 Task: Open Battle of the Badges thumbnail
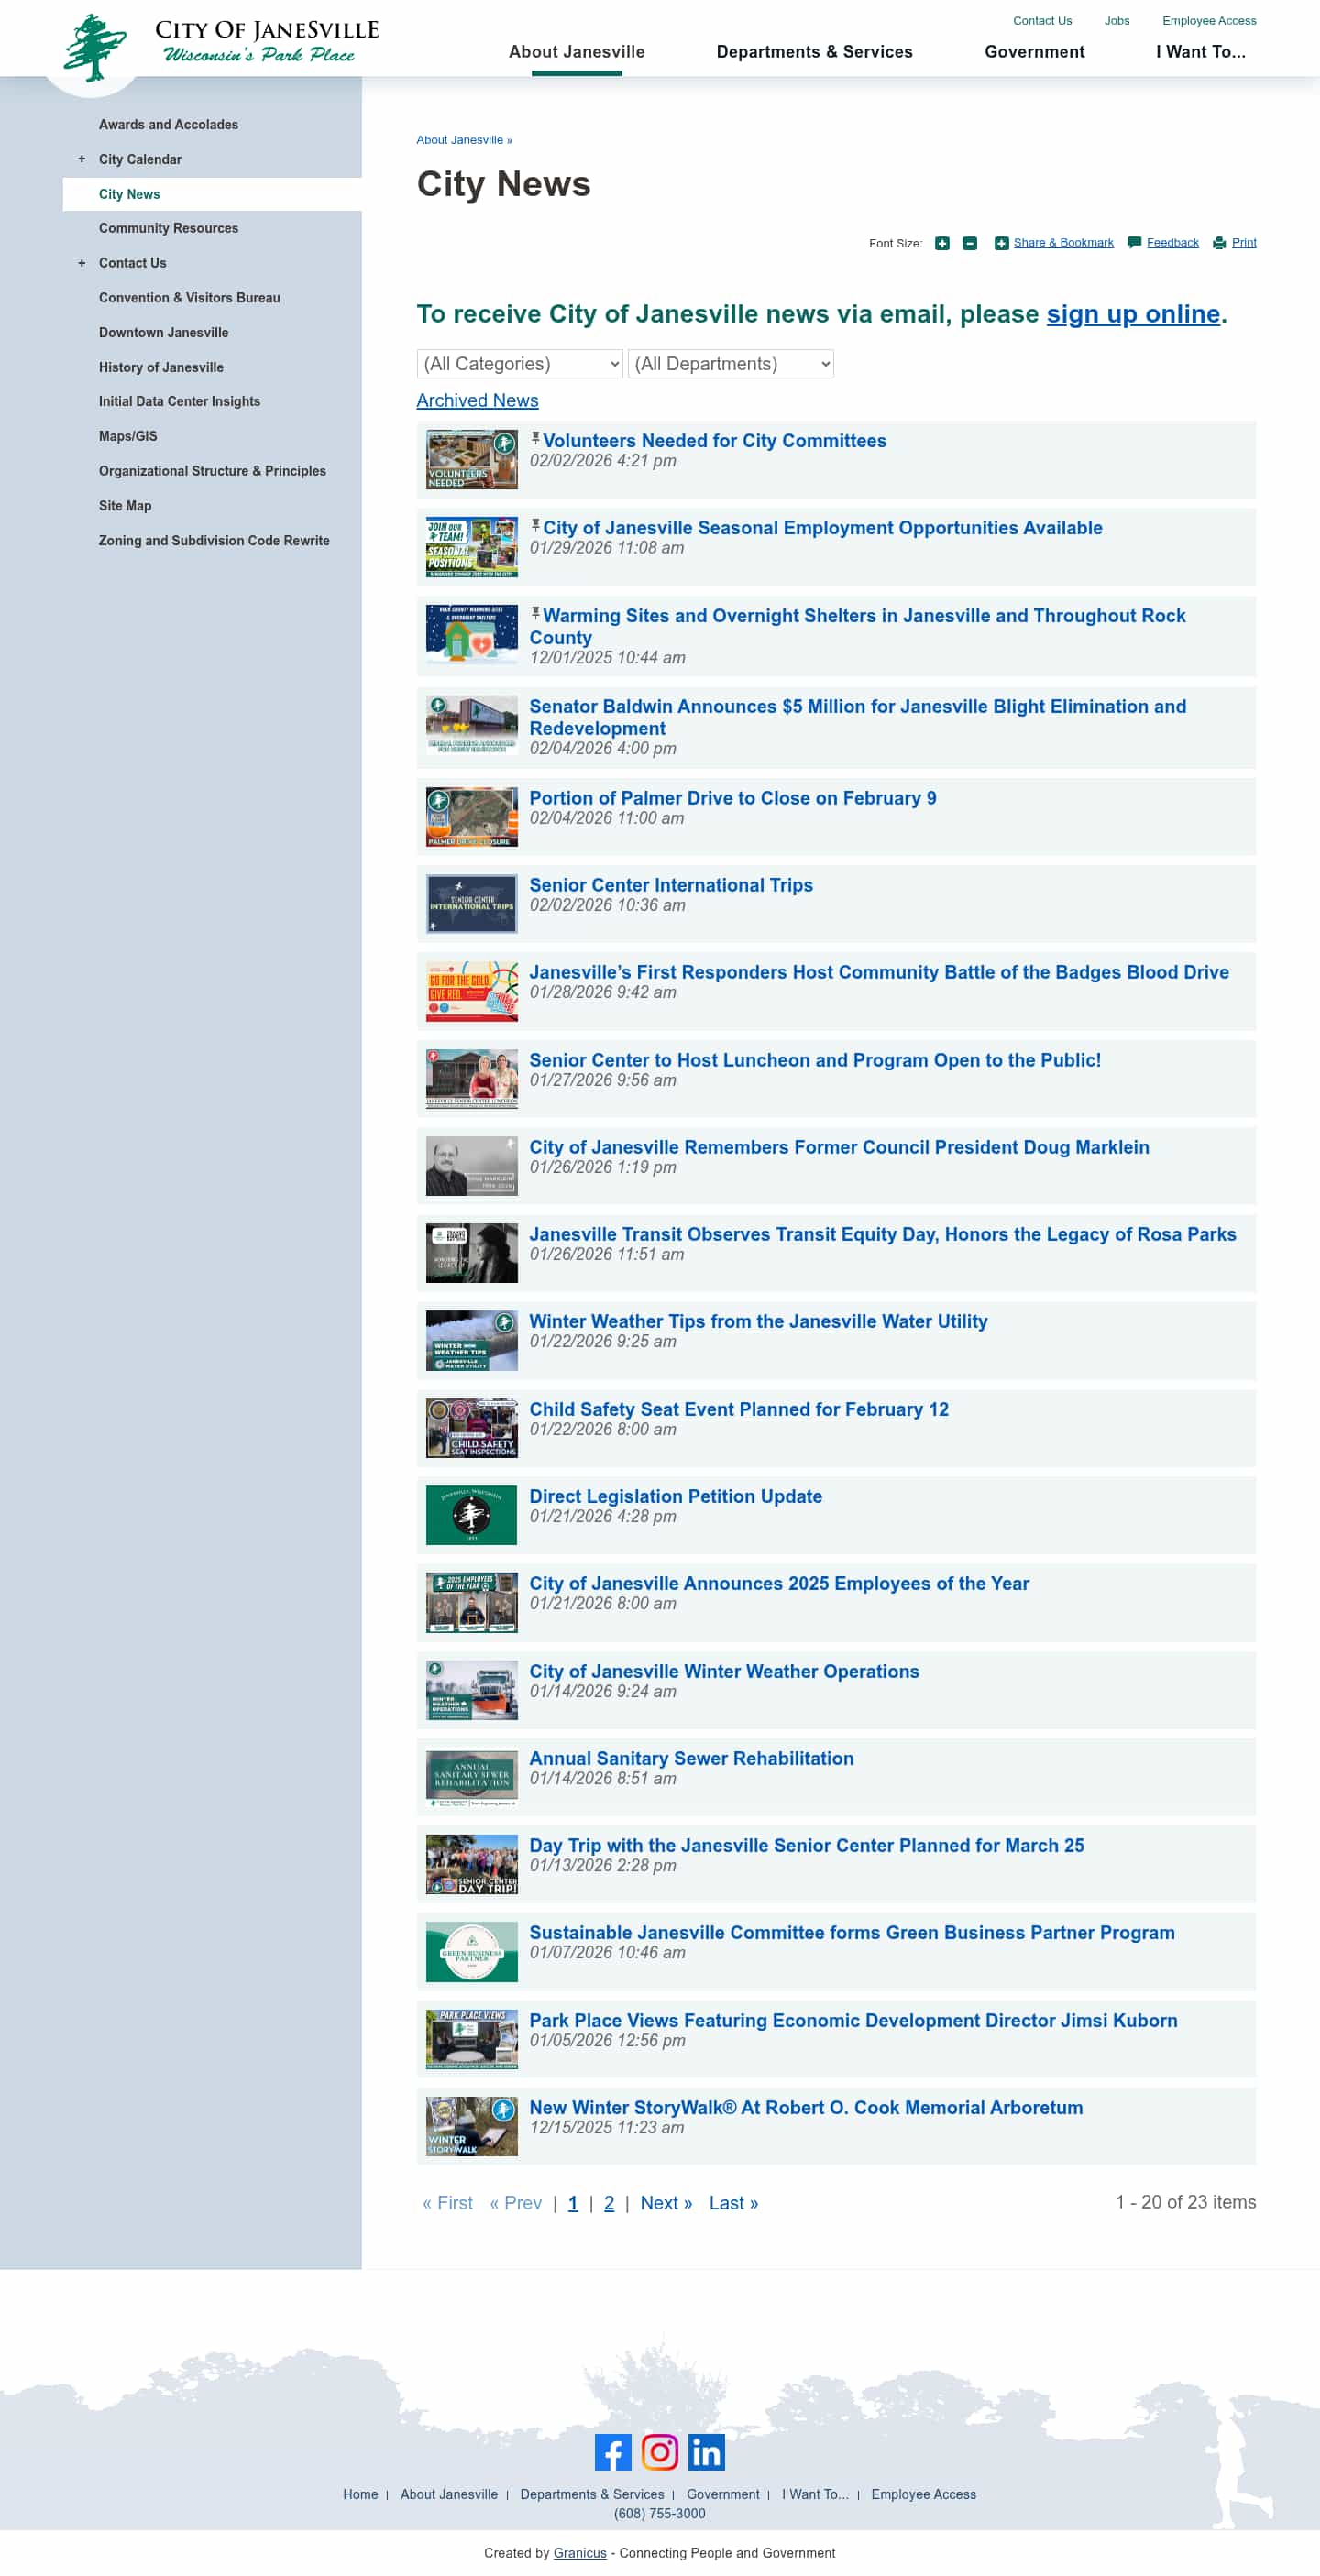click(x=472, y=991)
